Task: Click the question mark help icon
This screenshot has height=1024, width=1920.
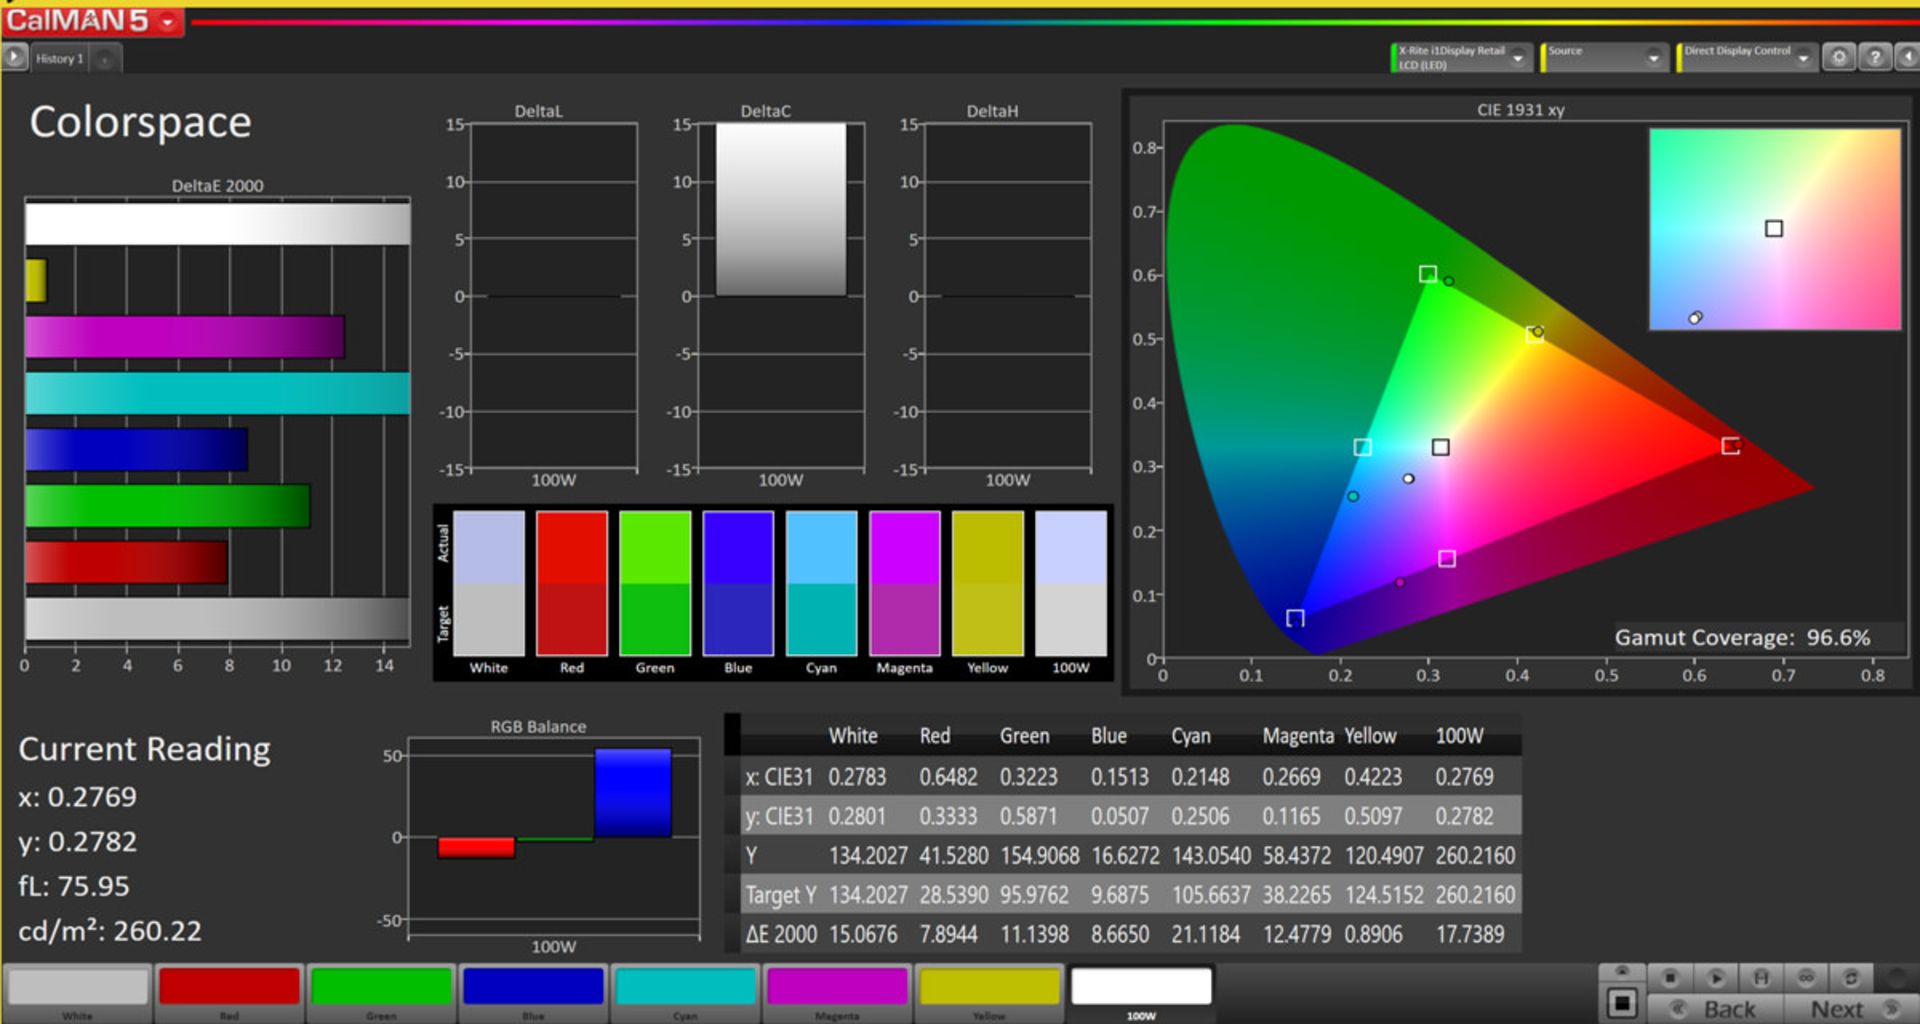Action: (x=1875, y=58)
